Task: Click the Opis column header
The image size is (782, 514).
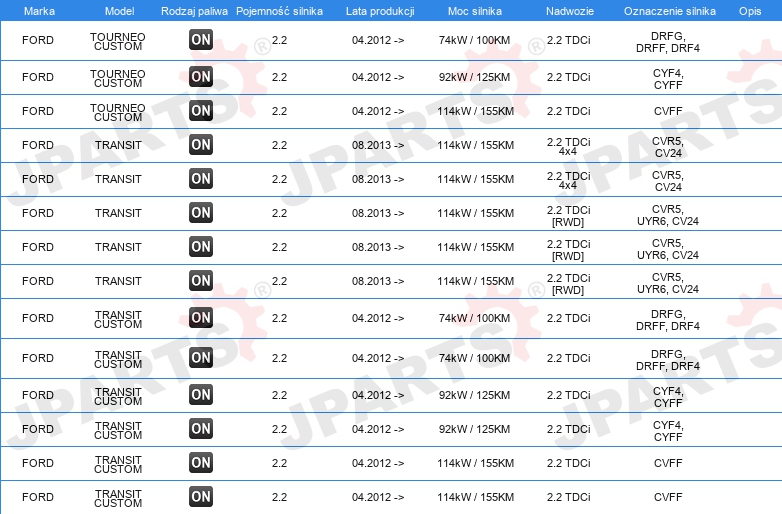Action: click(750, 11)
